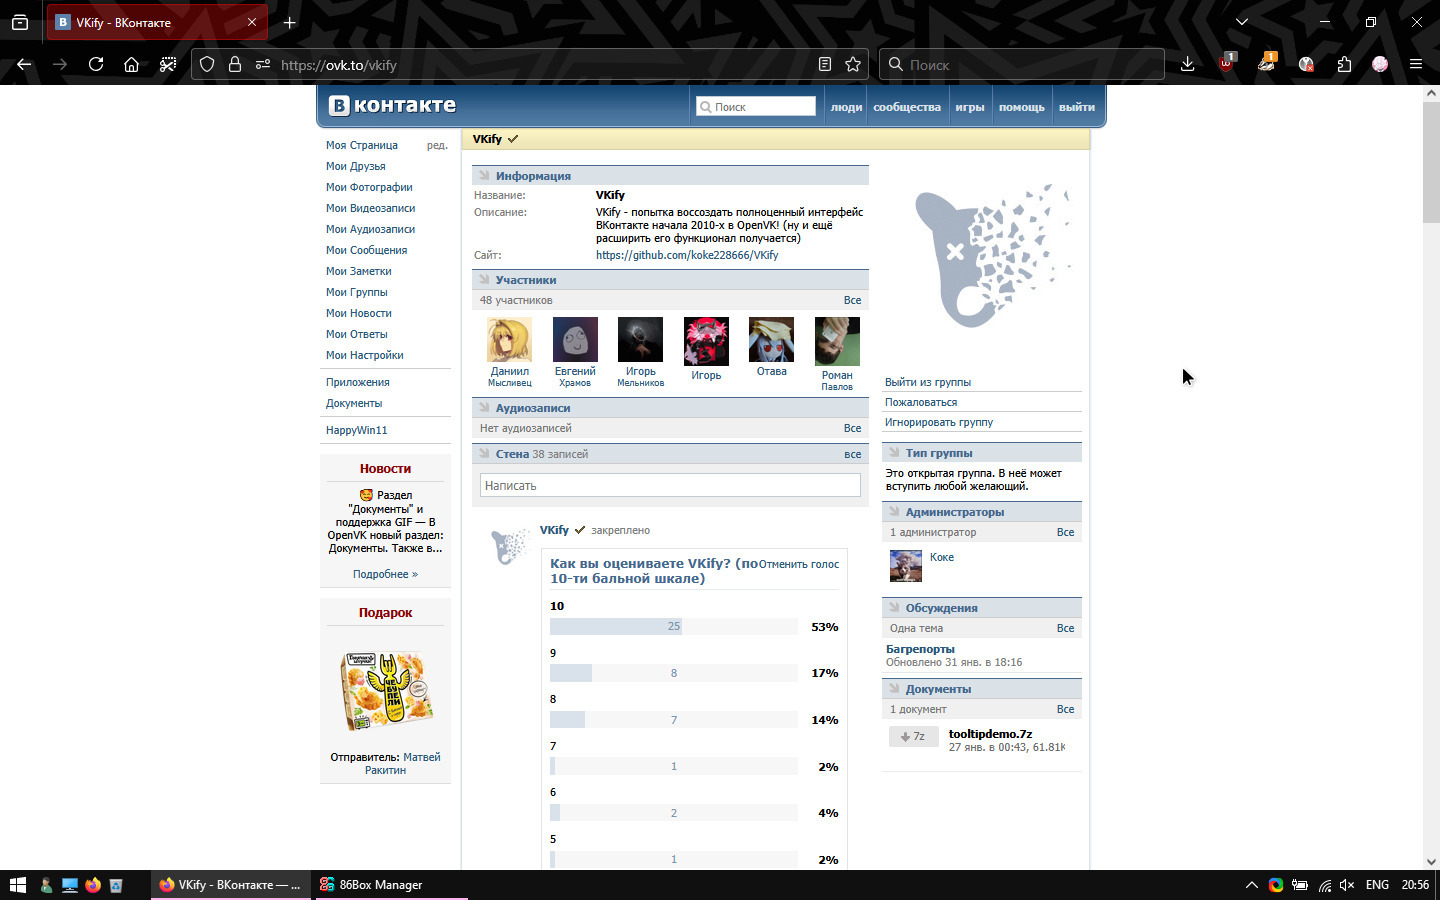Open the Extensions puzzle-piece menu
This screenshot has height=900, width=1440.
(x=1344, y=65)
